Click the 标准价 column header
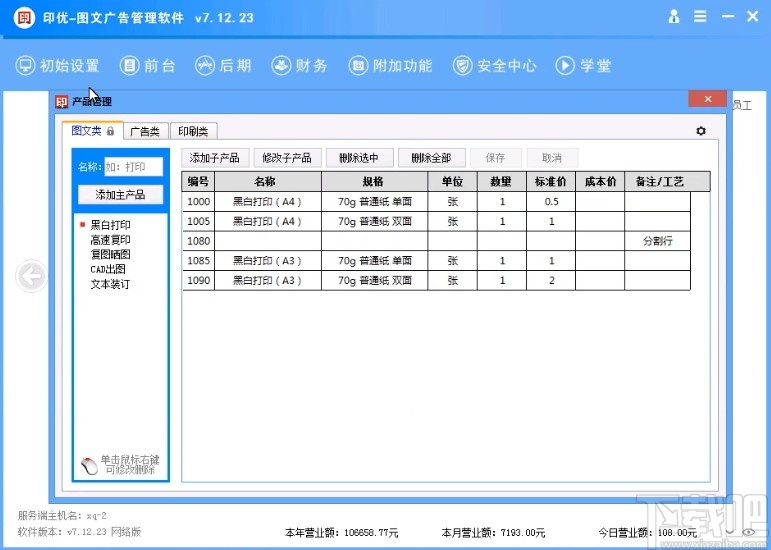The width and height of the screenshot is (771, 550). [551, 181]
